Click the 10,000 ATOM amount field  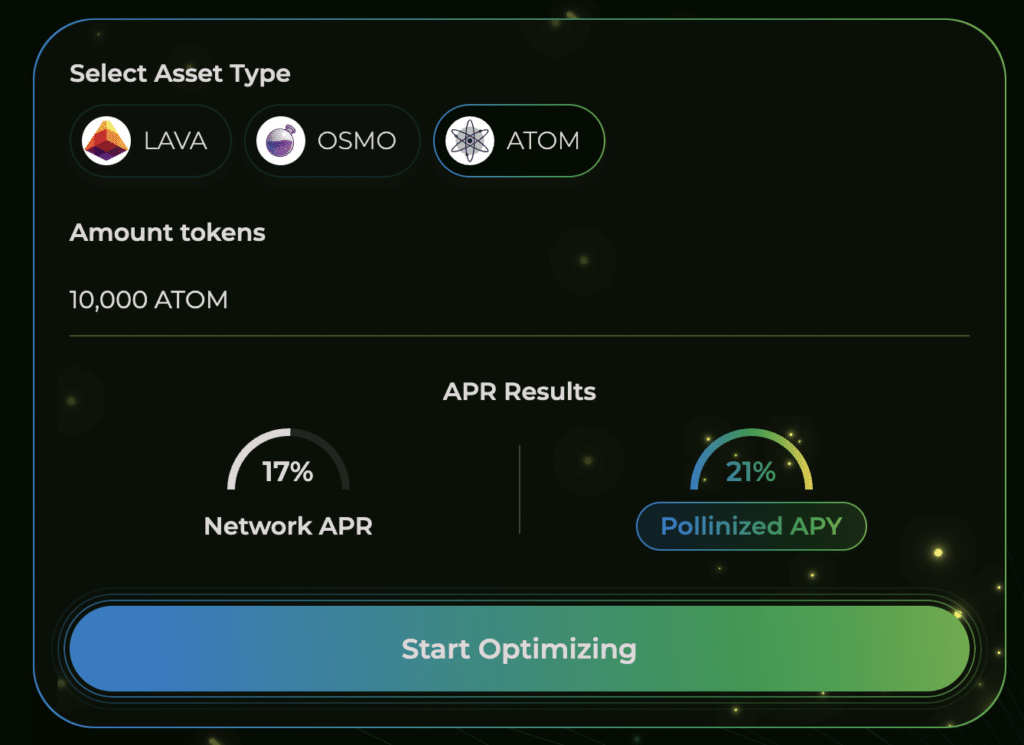pos(148,299)
